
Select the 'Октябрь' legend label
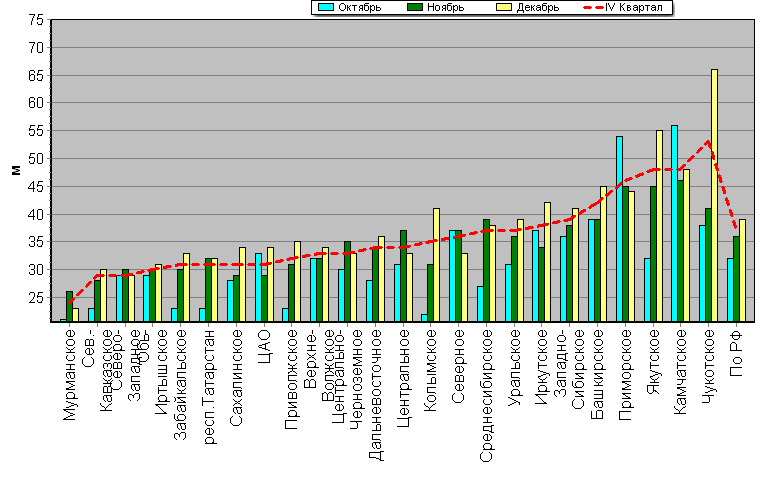pyautogui.click(x=359, y=7)
